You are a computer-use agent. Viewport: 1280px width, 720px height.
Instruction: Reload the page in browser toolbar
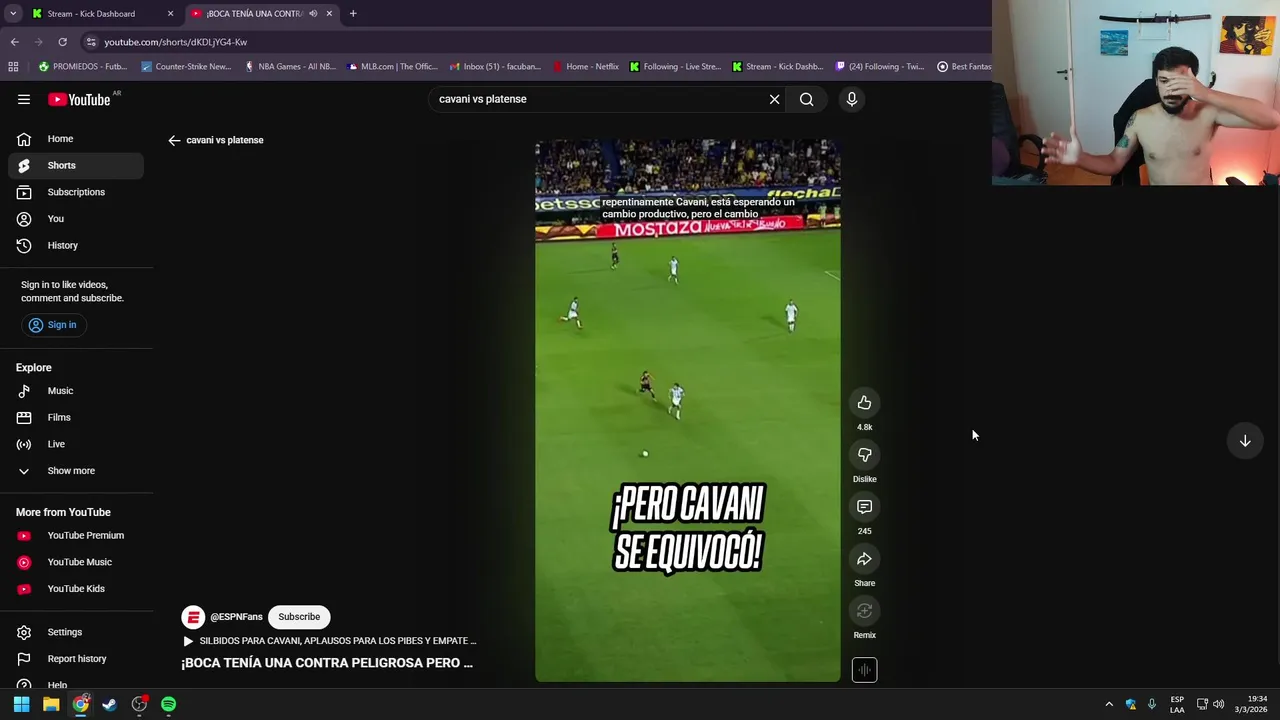coord(62,42)
